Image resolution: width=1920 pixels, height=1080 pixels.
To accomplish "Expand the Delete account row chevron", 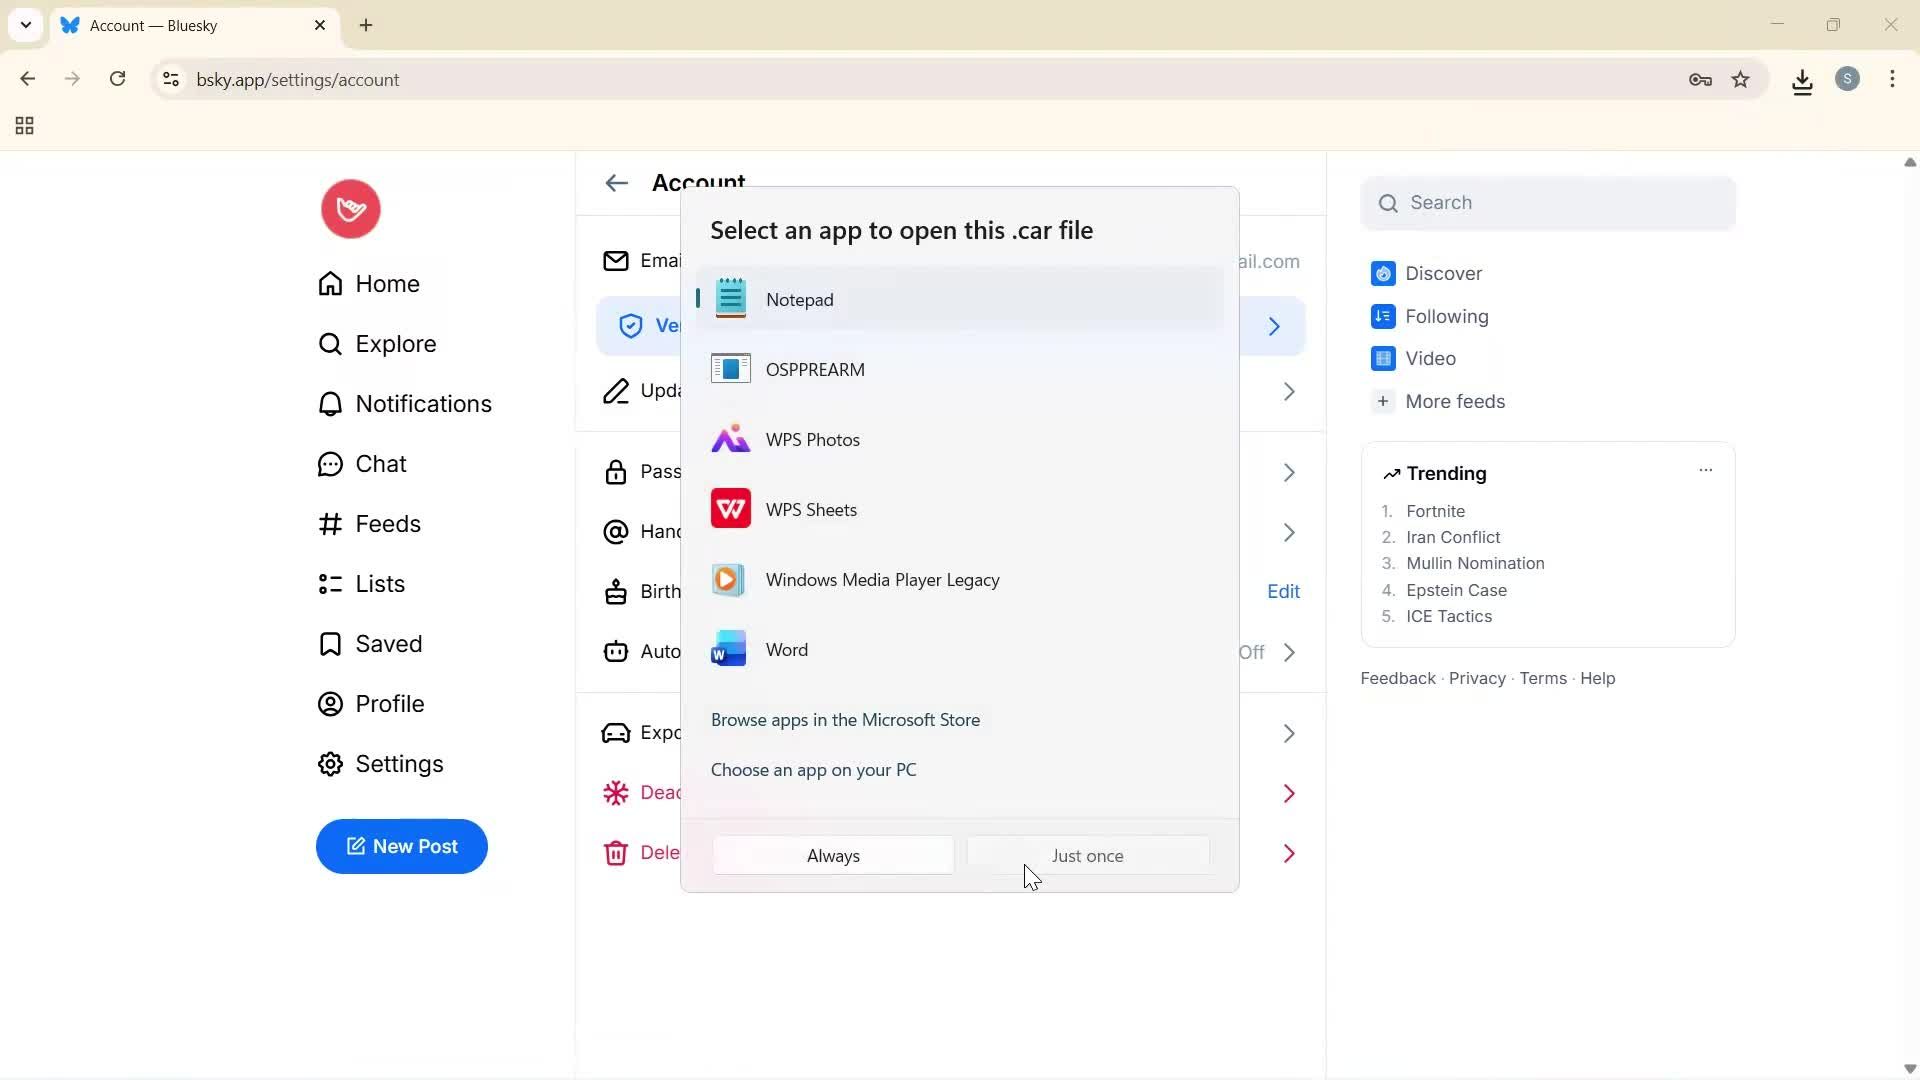I will (x=1289, y=853).
